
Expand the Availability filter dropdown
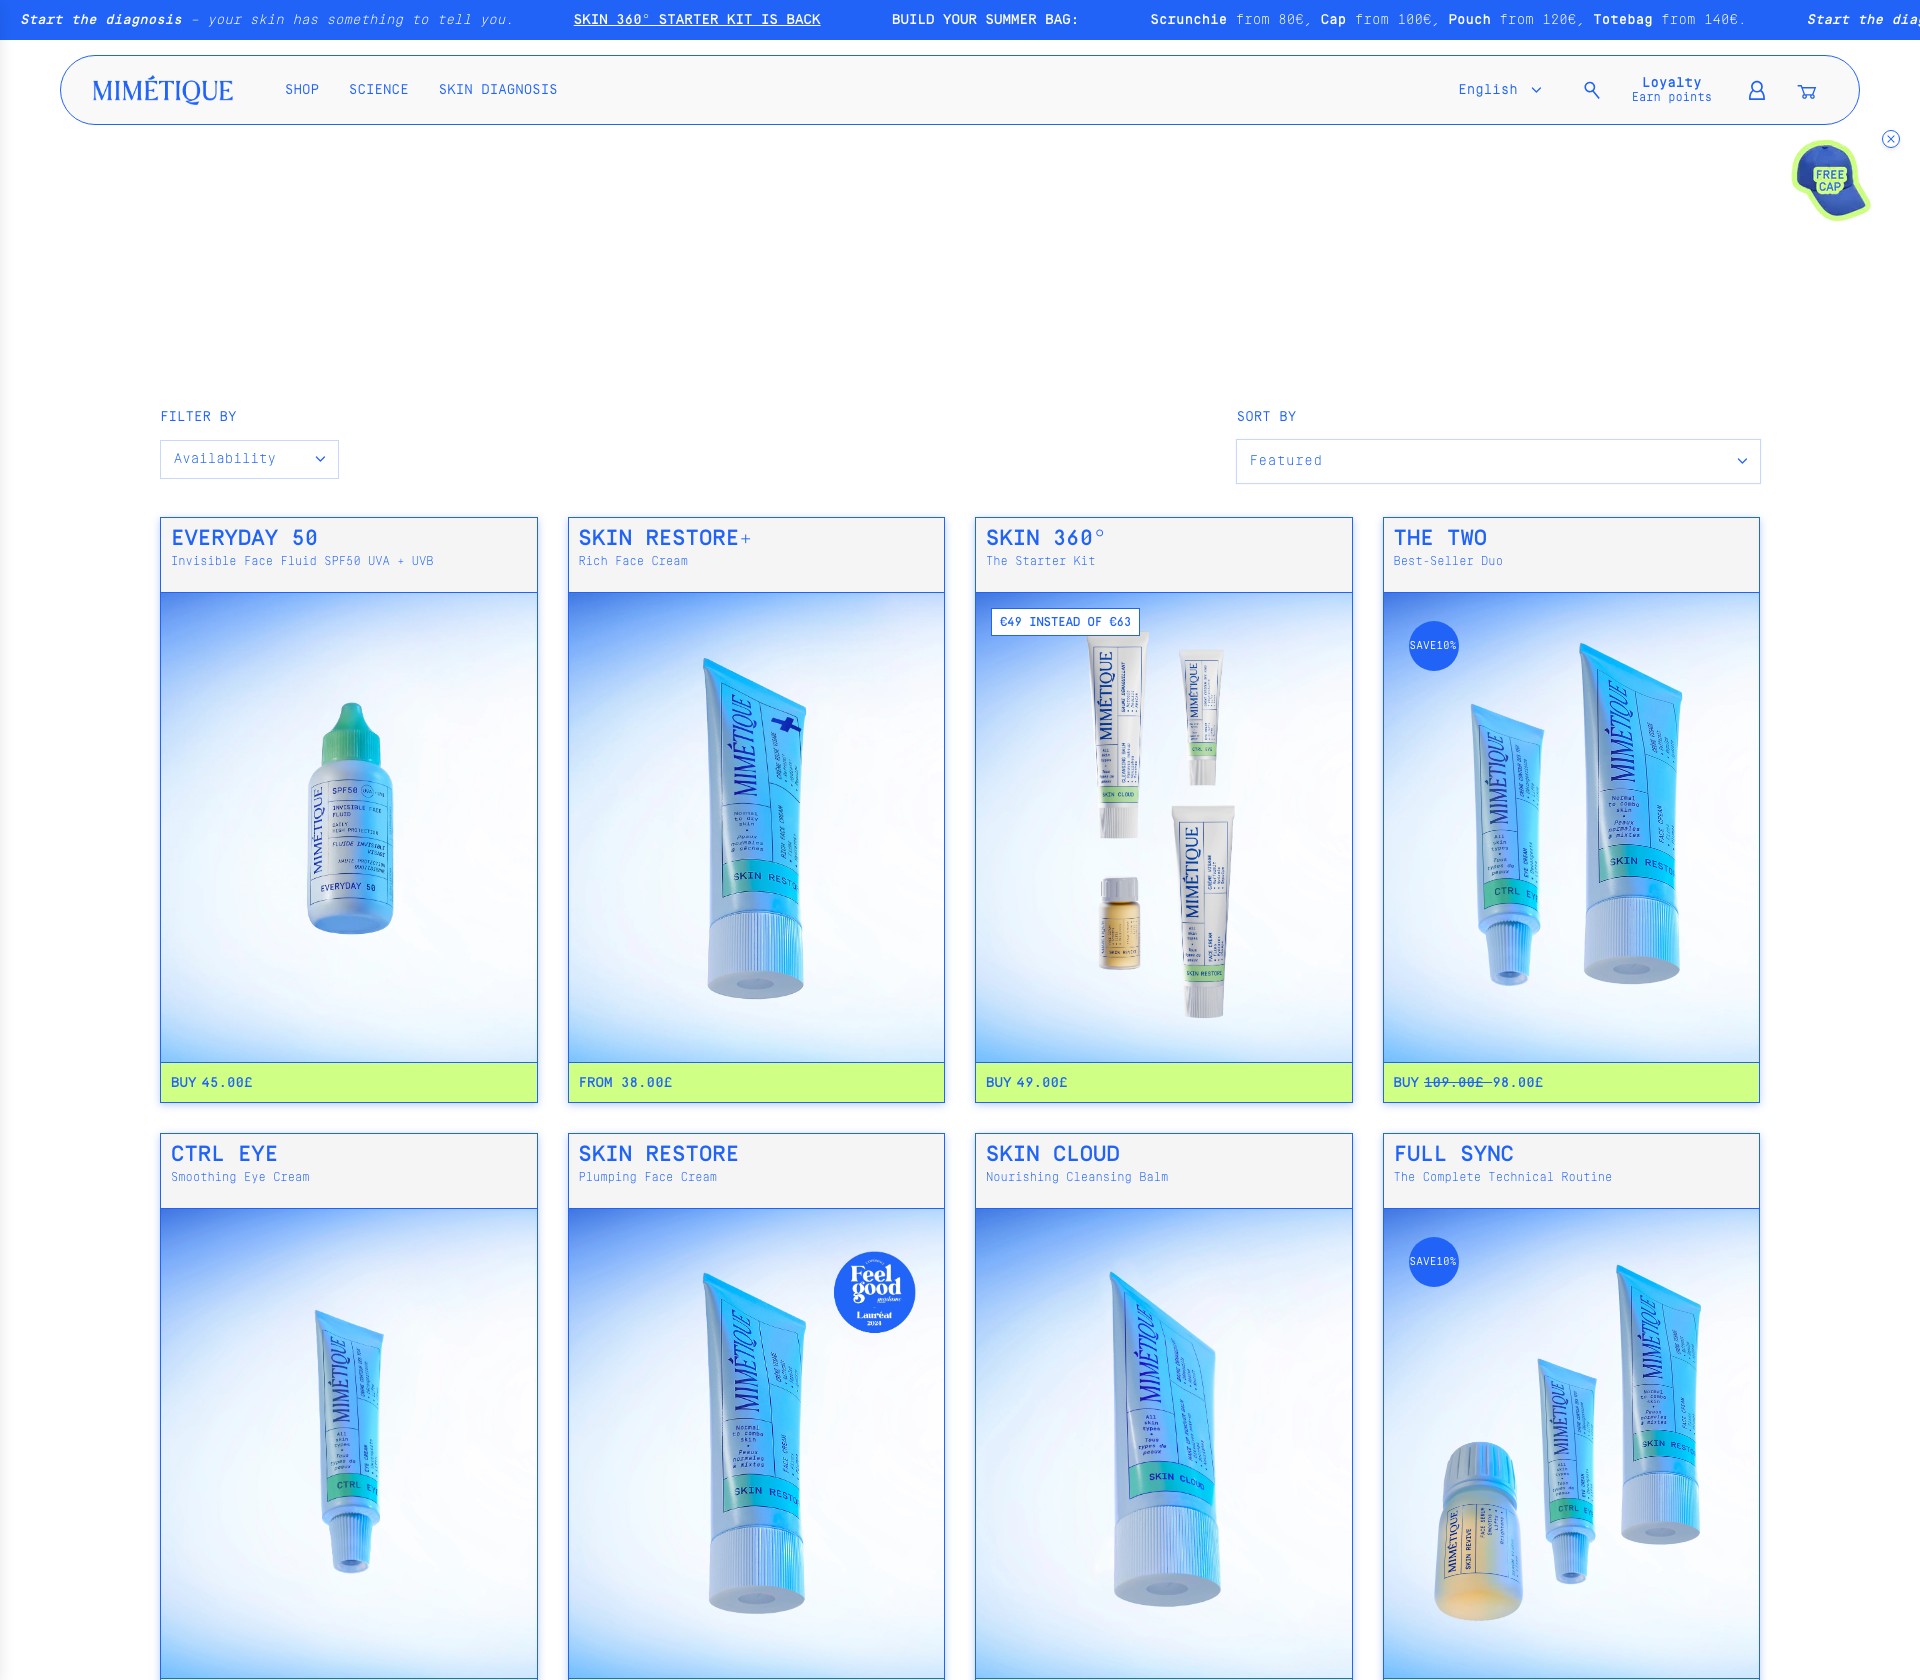(249, 459)
